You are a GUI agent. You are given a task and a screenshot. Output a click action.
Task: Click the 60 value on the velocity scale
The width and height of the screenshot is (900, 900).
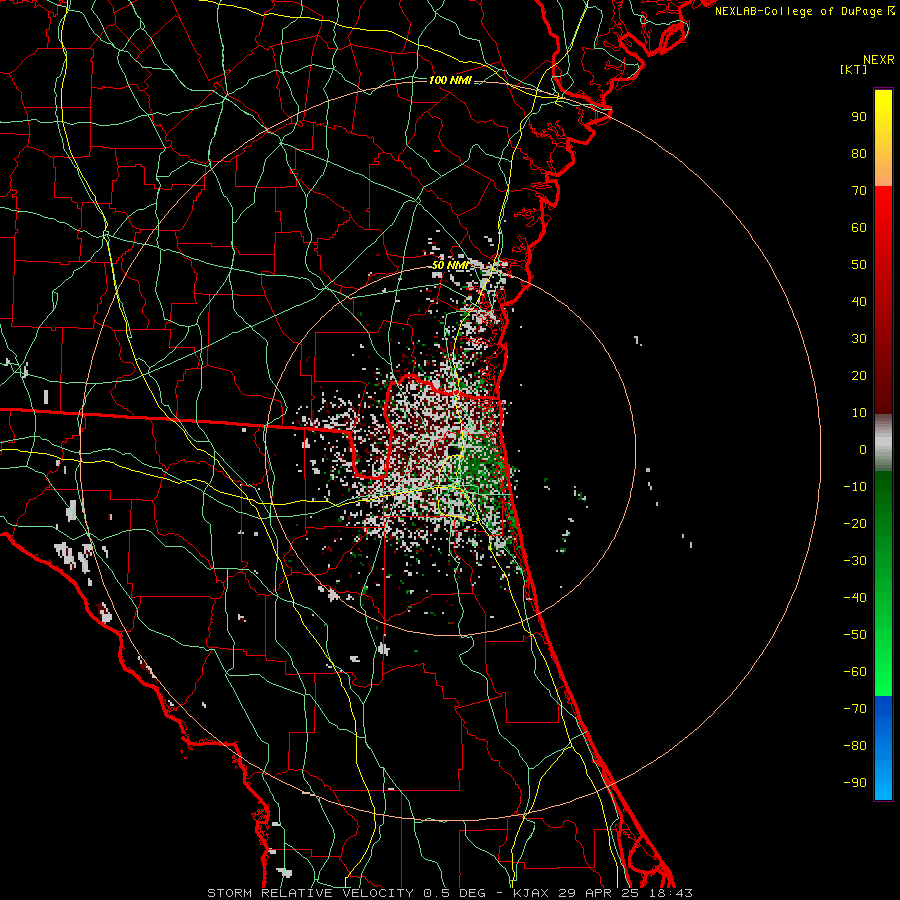[x=859, y=228]
